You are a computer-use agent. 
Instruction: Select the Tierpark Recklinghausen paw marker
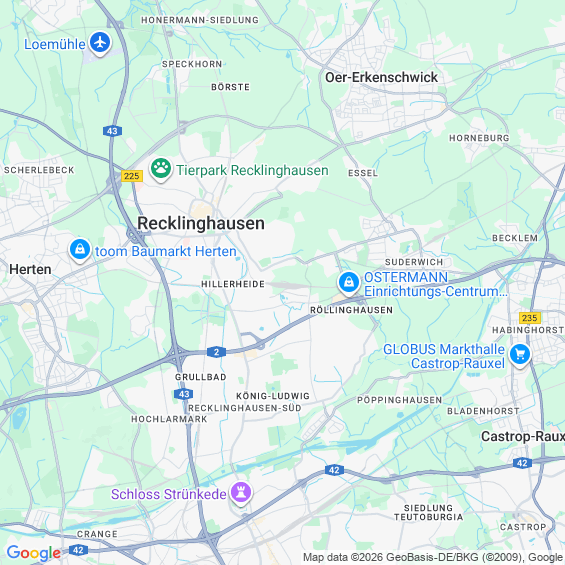(x=161, y=169)
